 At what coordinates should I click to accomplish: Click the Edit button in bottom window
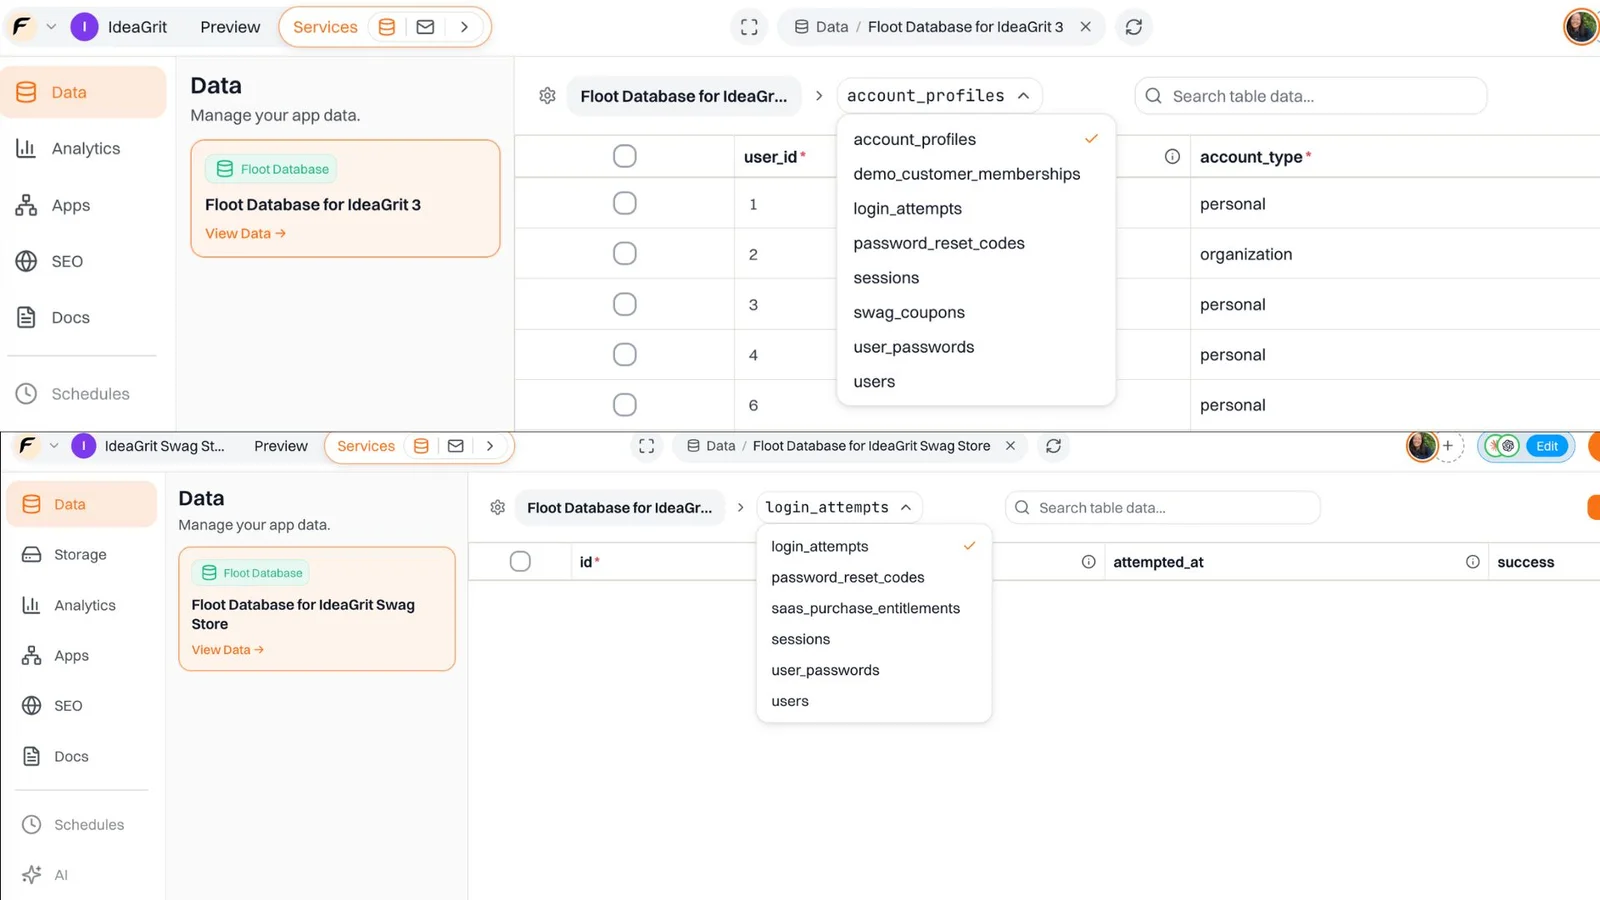tap(1547, 446)
